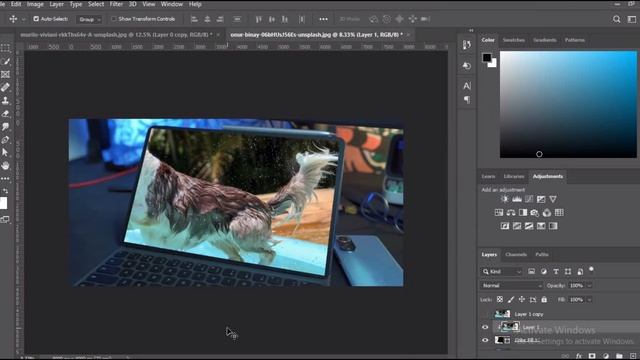Image resolution: width=640 pixels, height=360 pixels.
Task: Open the Edit Toolbar three-dots menu
Action: tap(5, 178)
